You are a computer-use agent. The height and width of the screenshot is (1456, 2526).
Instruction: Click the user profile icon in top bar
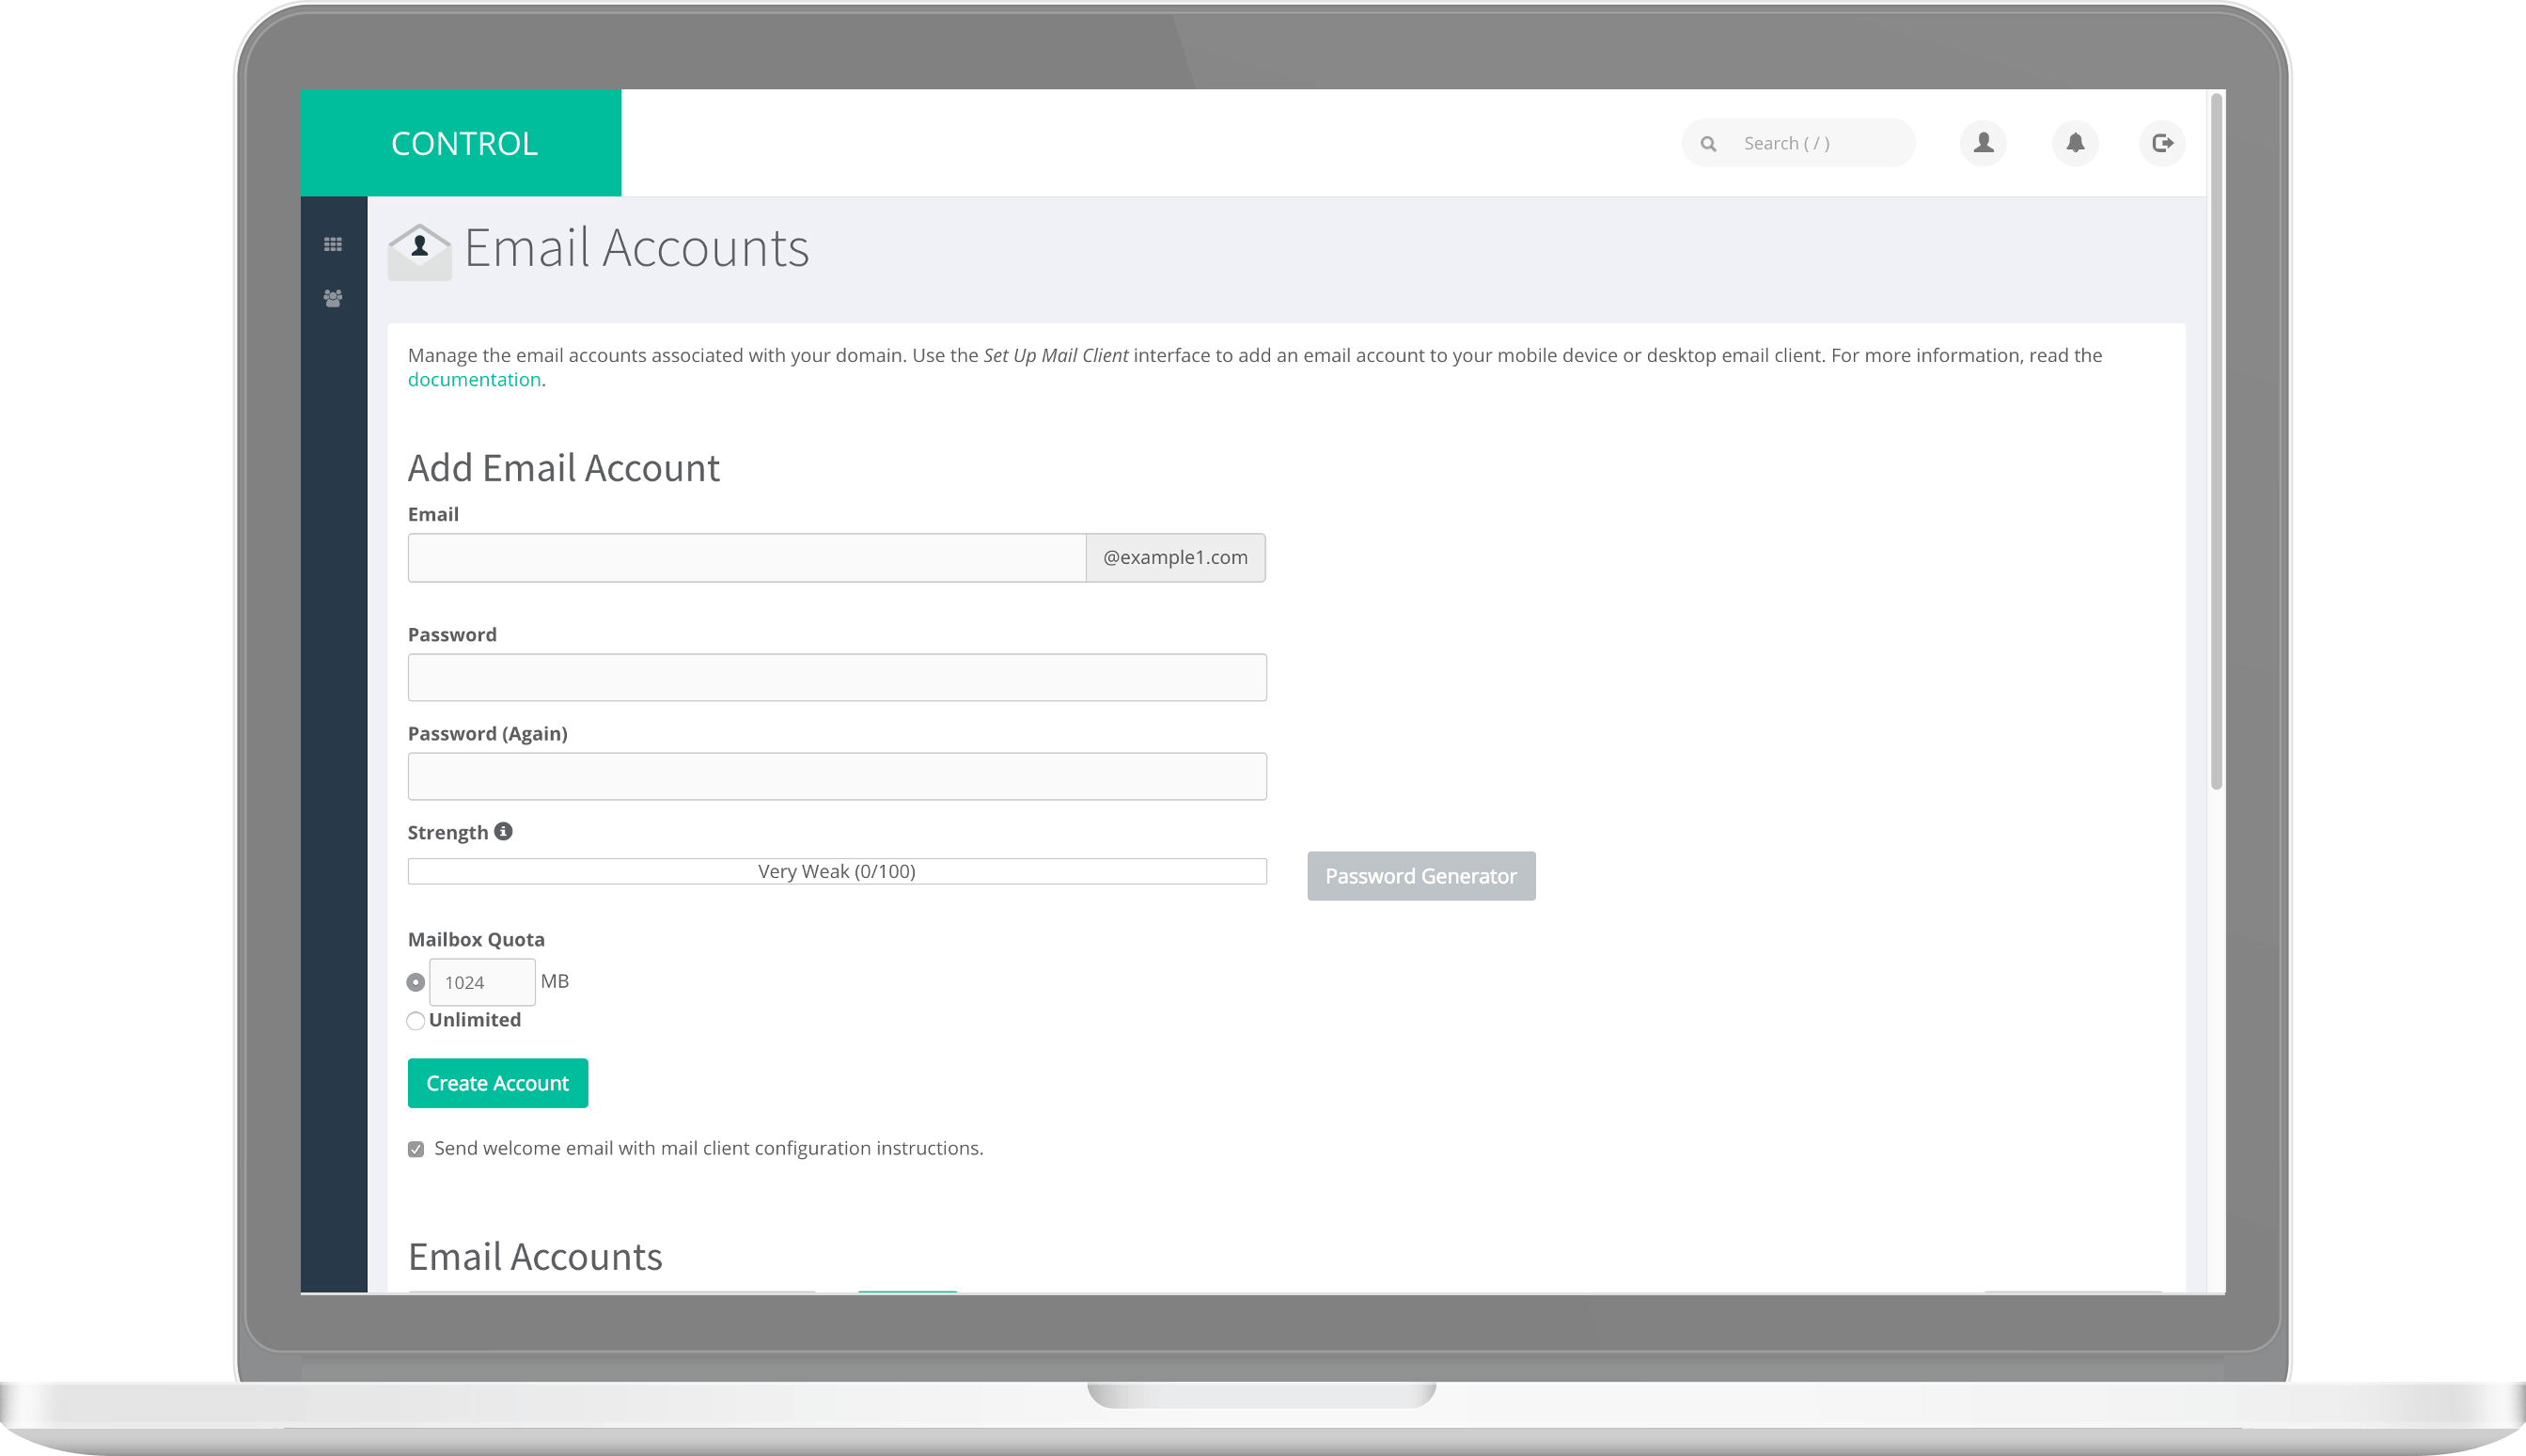(1983, 142)
